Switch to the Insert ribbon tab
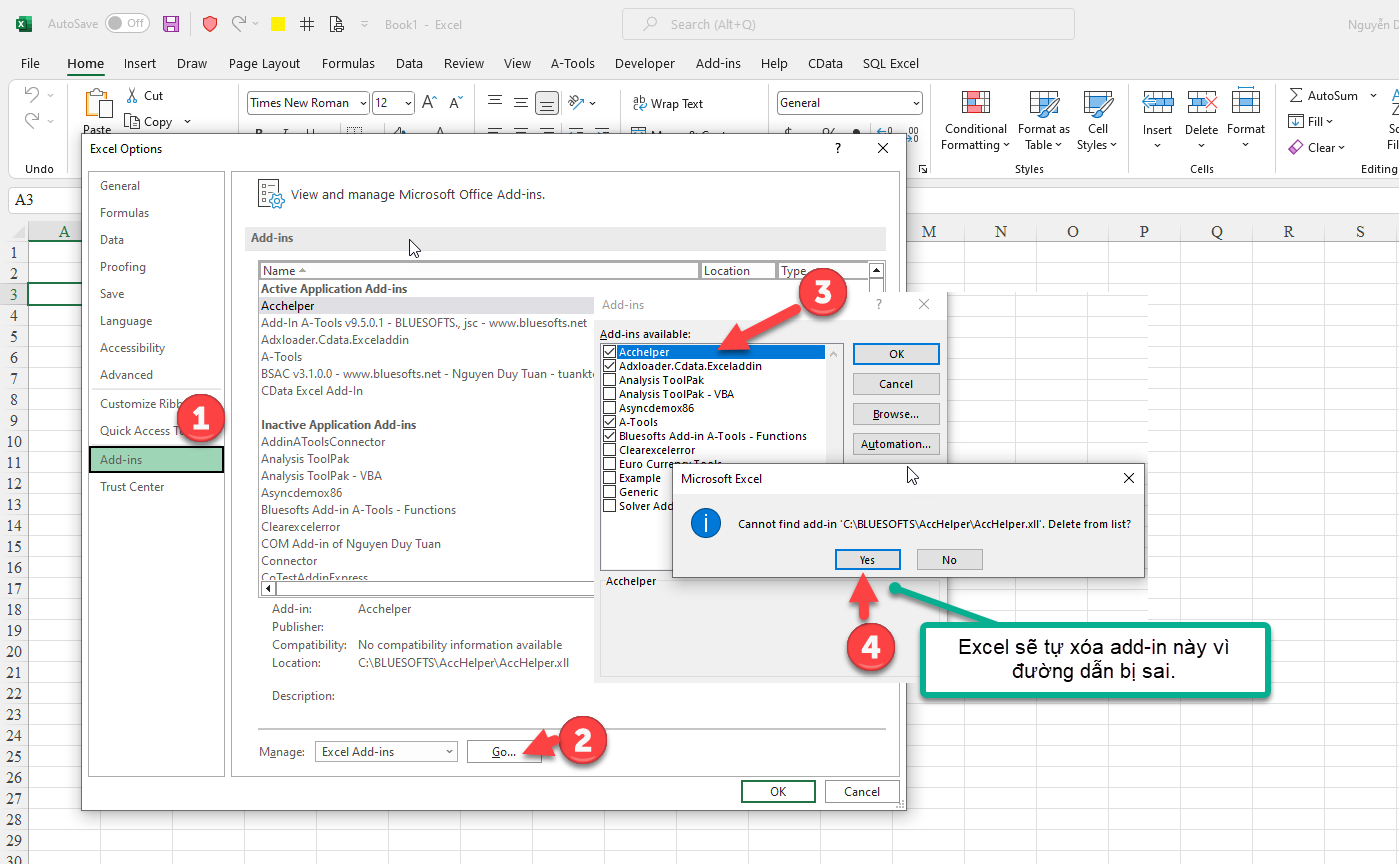 (x=140, y=63)
